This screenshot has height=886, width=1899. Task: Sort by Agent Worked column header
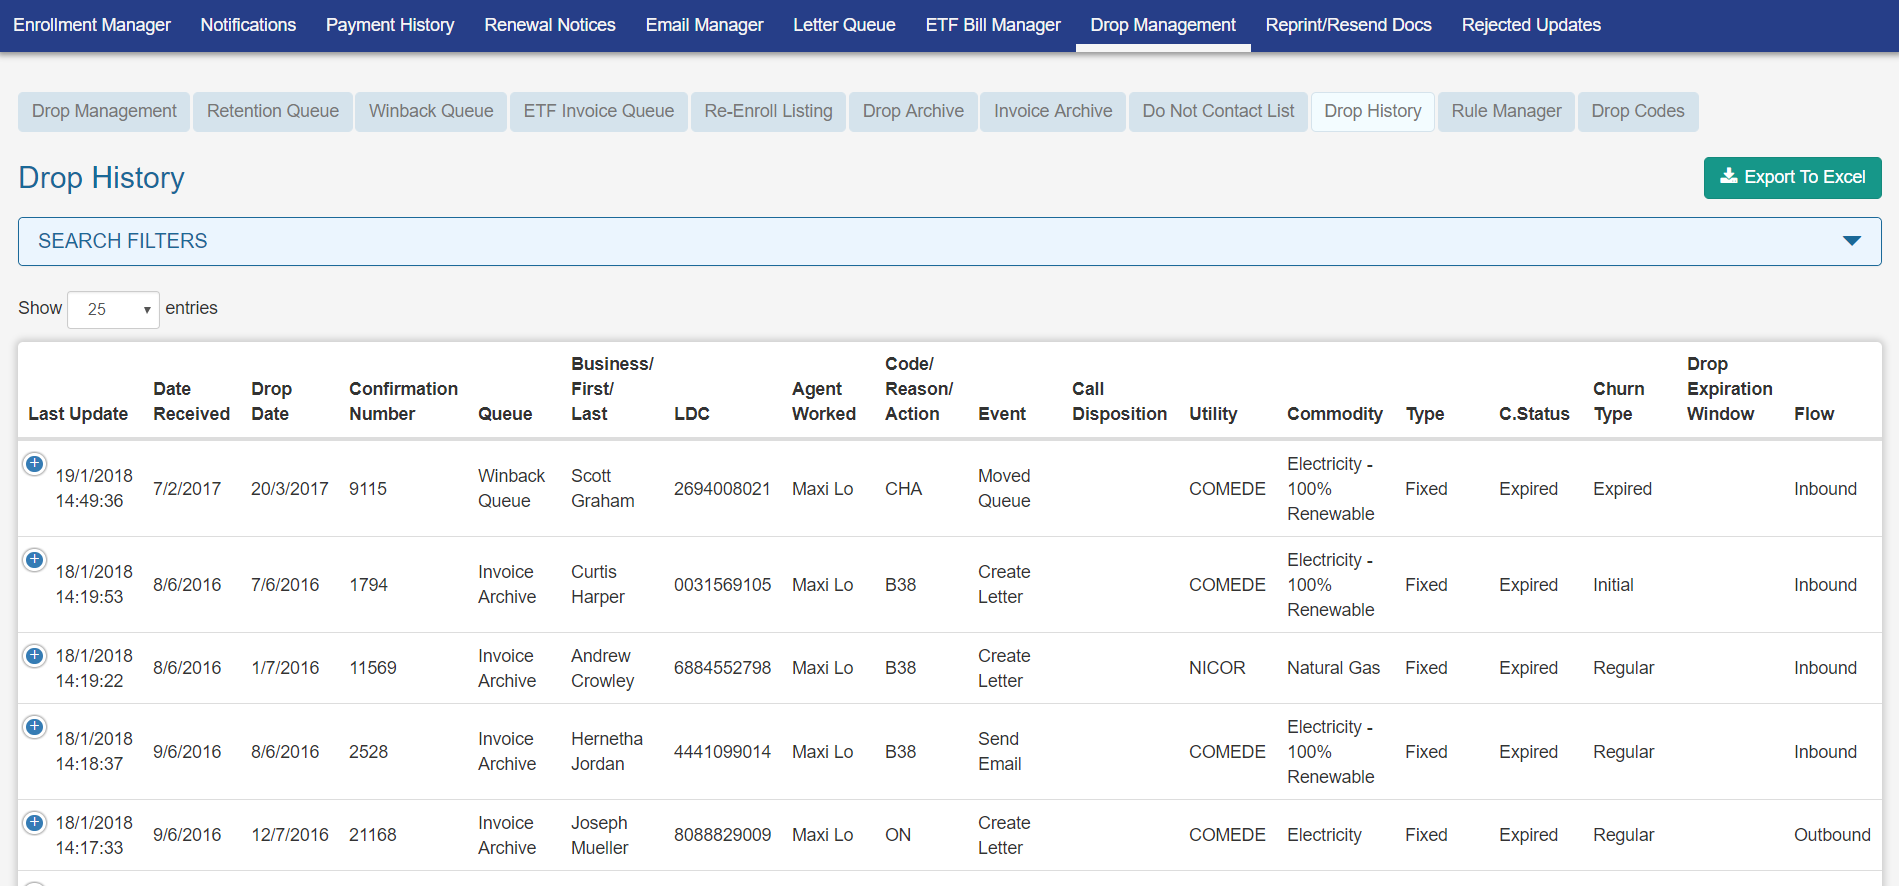(x=824, y=401)
